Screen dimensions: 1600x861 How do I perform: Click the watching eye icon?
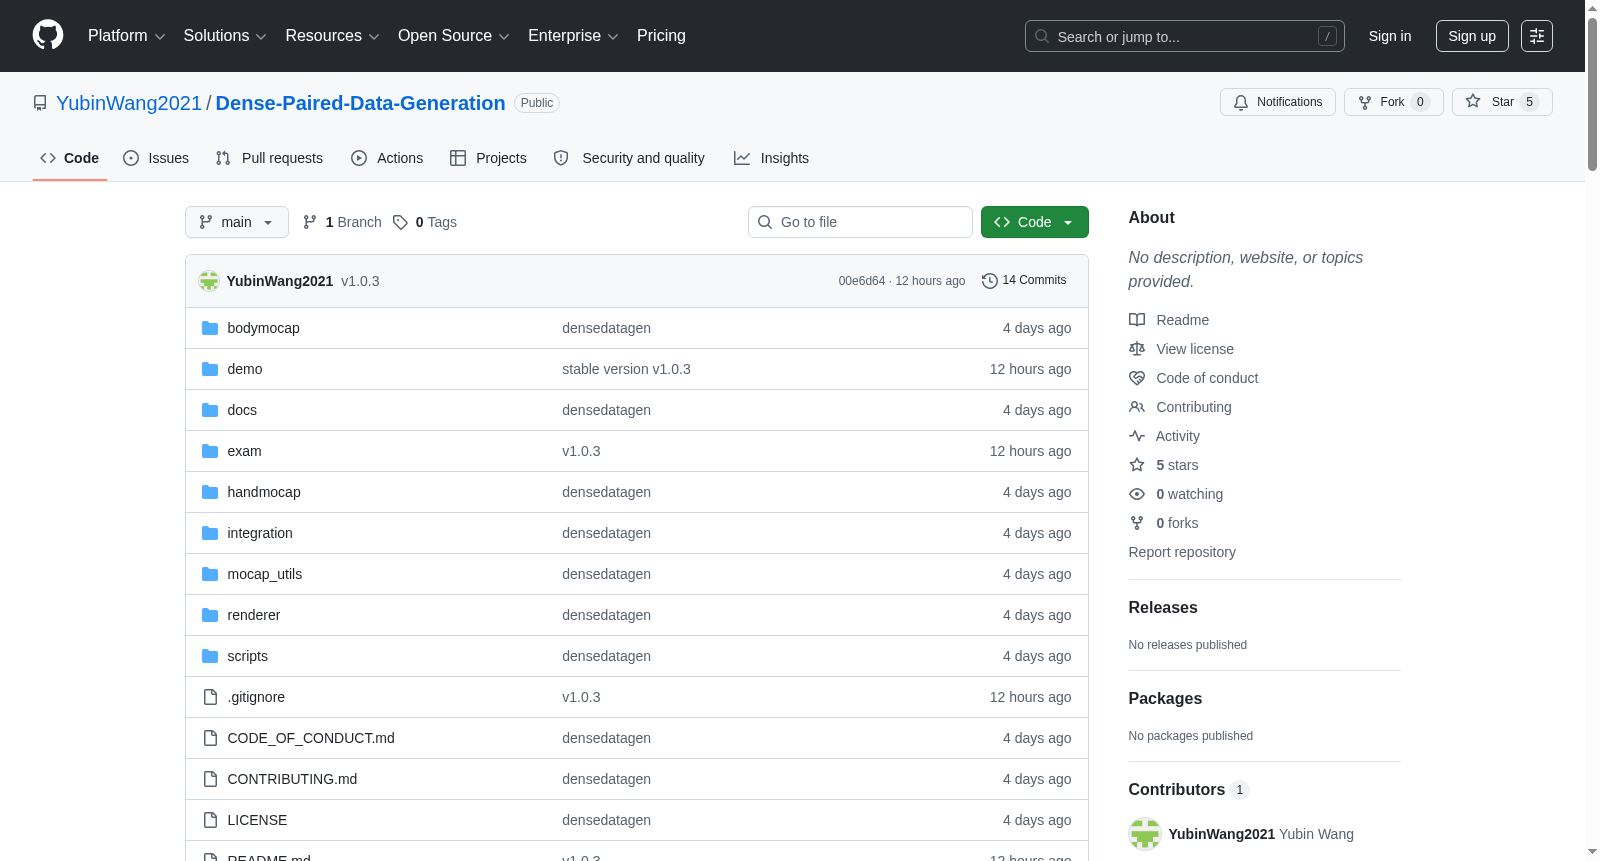(x=1137, y=494)
